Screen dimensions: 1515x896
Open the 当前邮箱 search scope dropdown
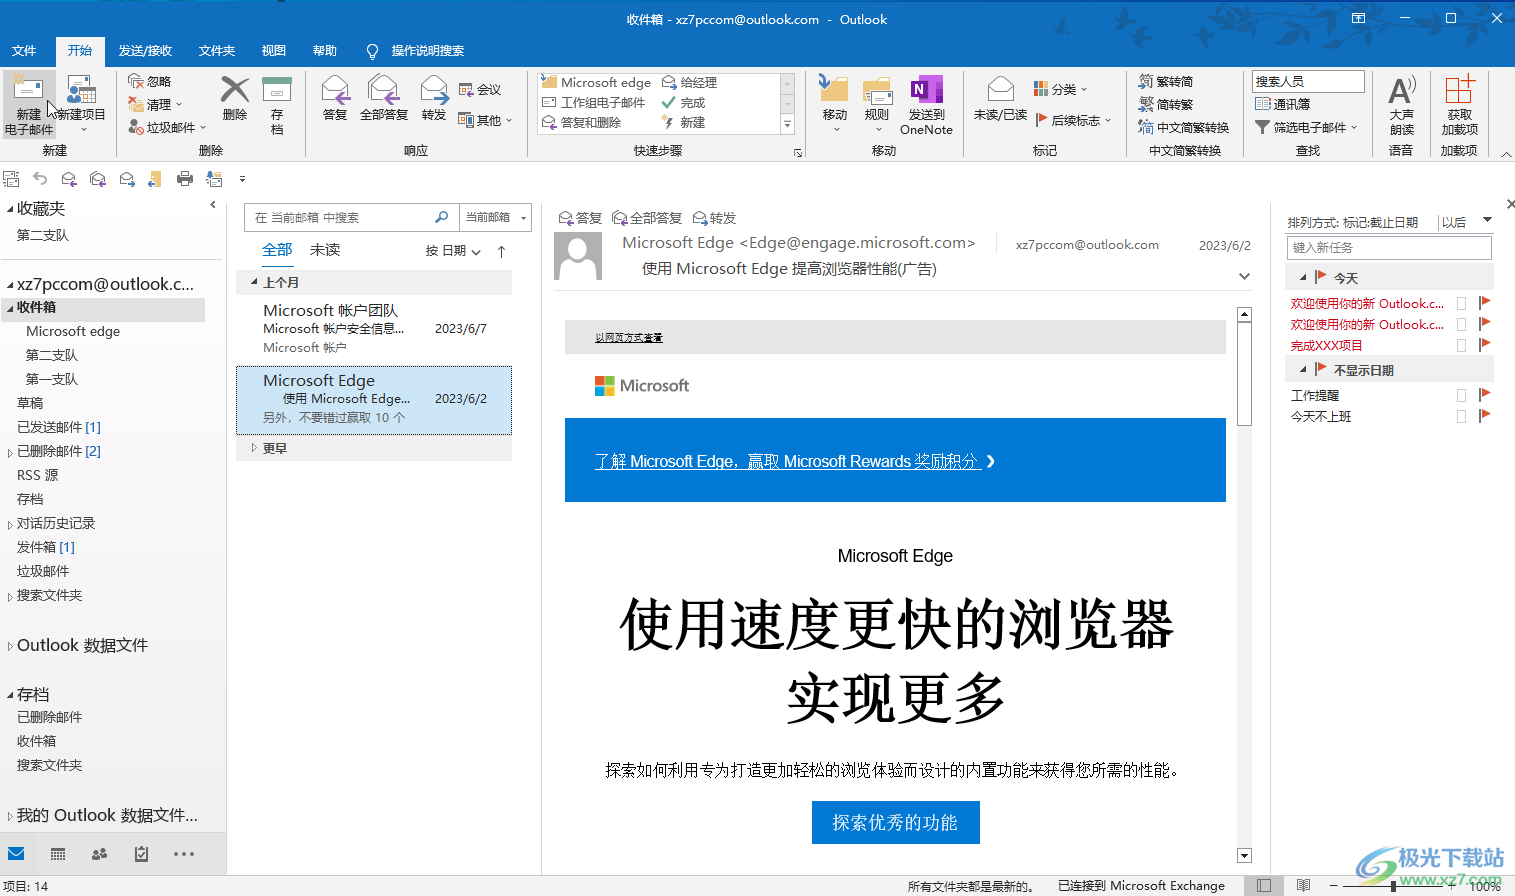pos(495,217)
